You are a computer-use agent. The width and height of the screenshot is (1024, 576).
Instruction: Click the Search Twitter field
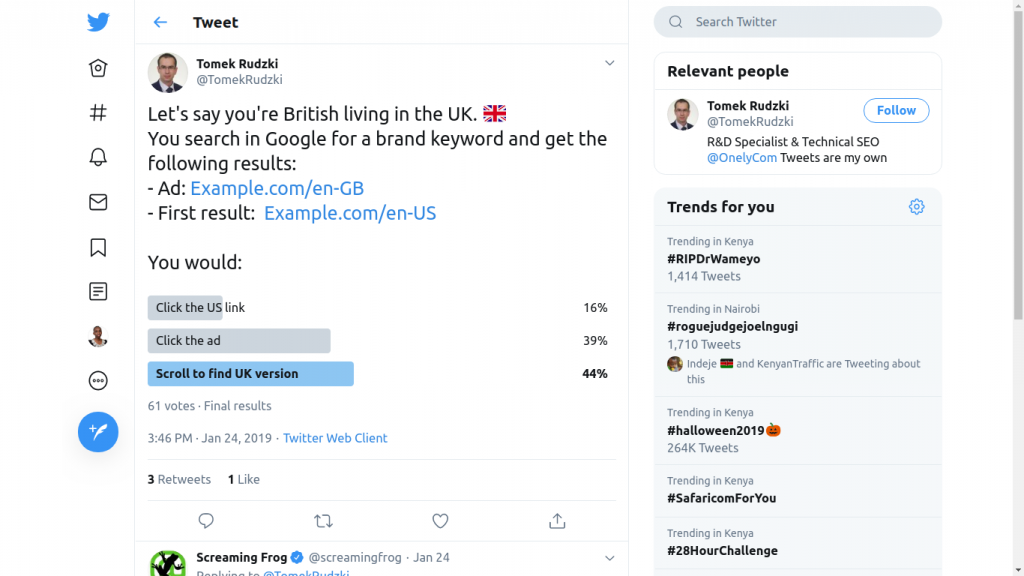pyautogui.click(x=798, y=22)
